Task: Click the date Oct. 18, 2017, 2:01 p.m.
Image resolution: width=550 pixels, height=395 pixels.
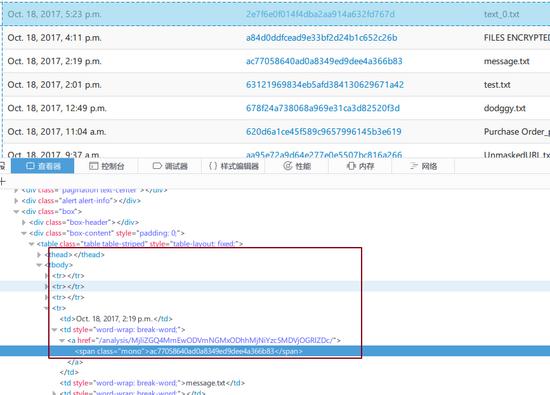Action: pyautogui.click(x=54, y=85)
